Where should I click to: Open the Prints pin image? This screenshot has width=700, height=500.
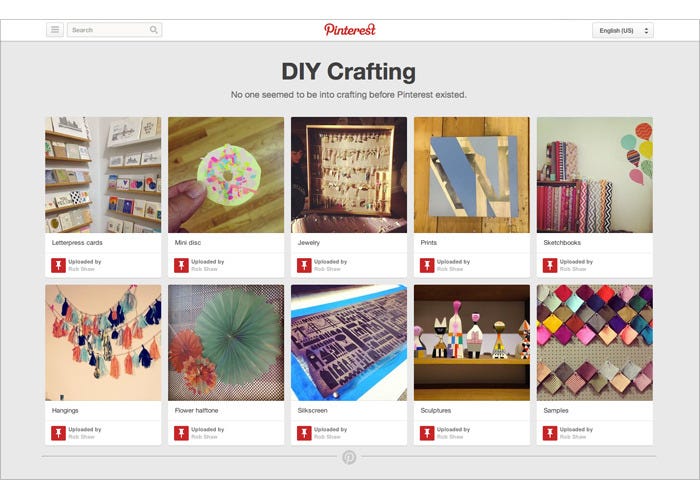[x=472, y=175]
